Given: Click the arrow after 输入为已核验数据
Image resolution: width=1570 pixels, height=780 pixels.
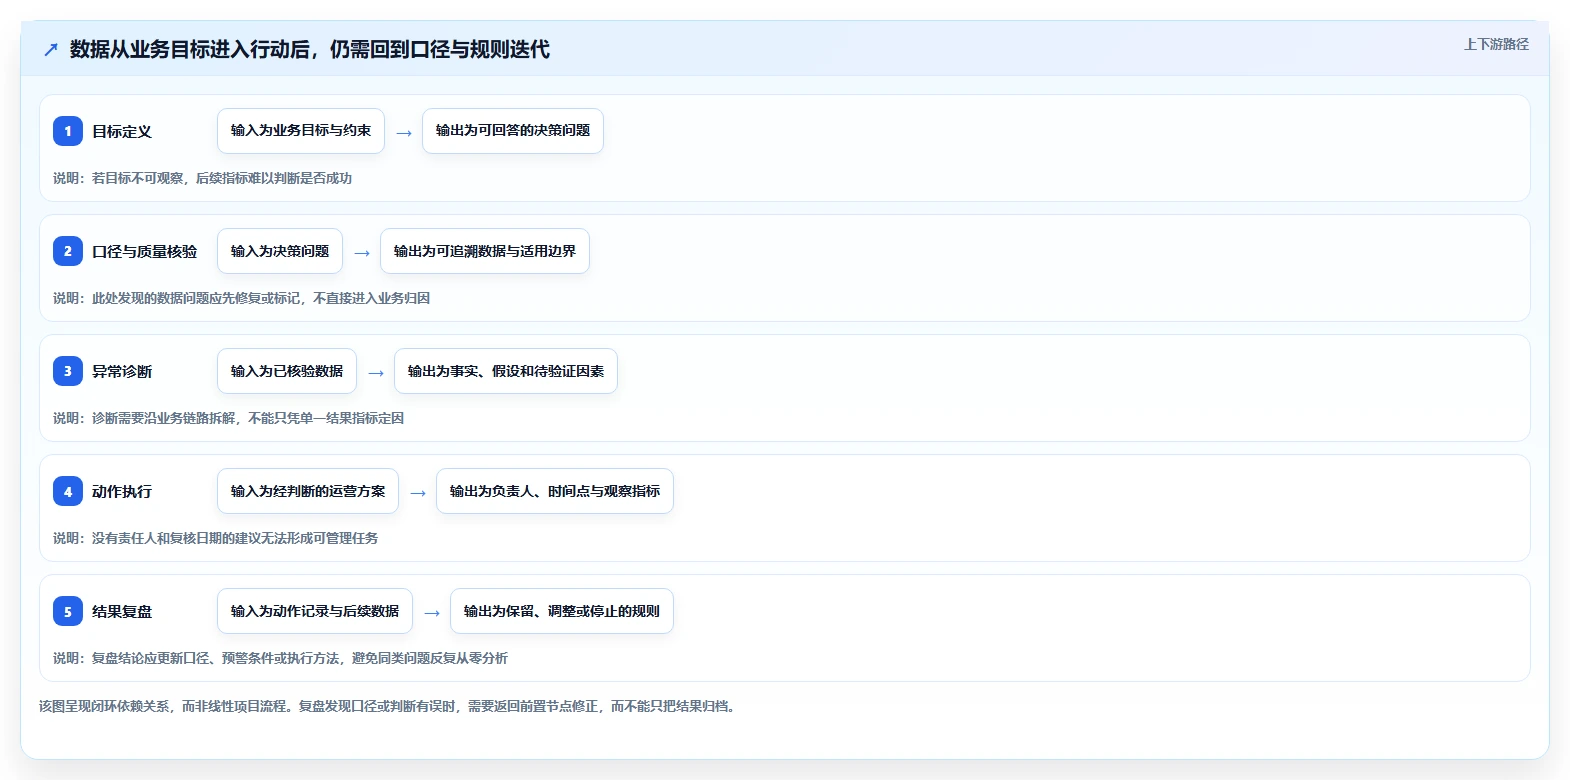Looking at the screenshot, I should [x=376, y=372].
